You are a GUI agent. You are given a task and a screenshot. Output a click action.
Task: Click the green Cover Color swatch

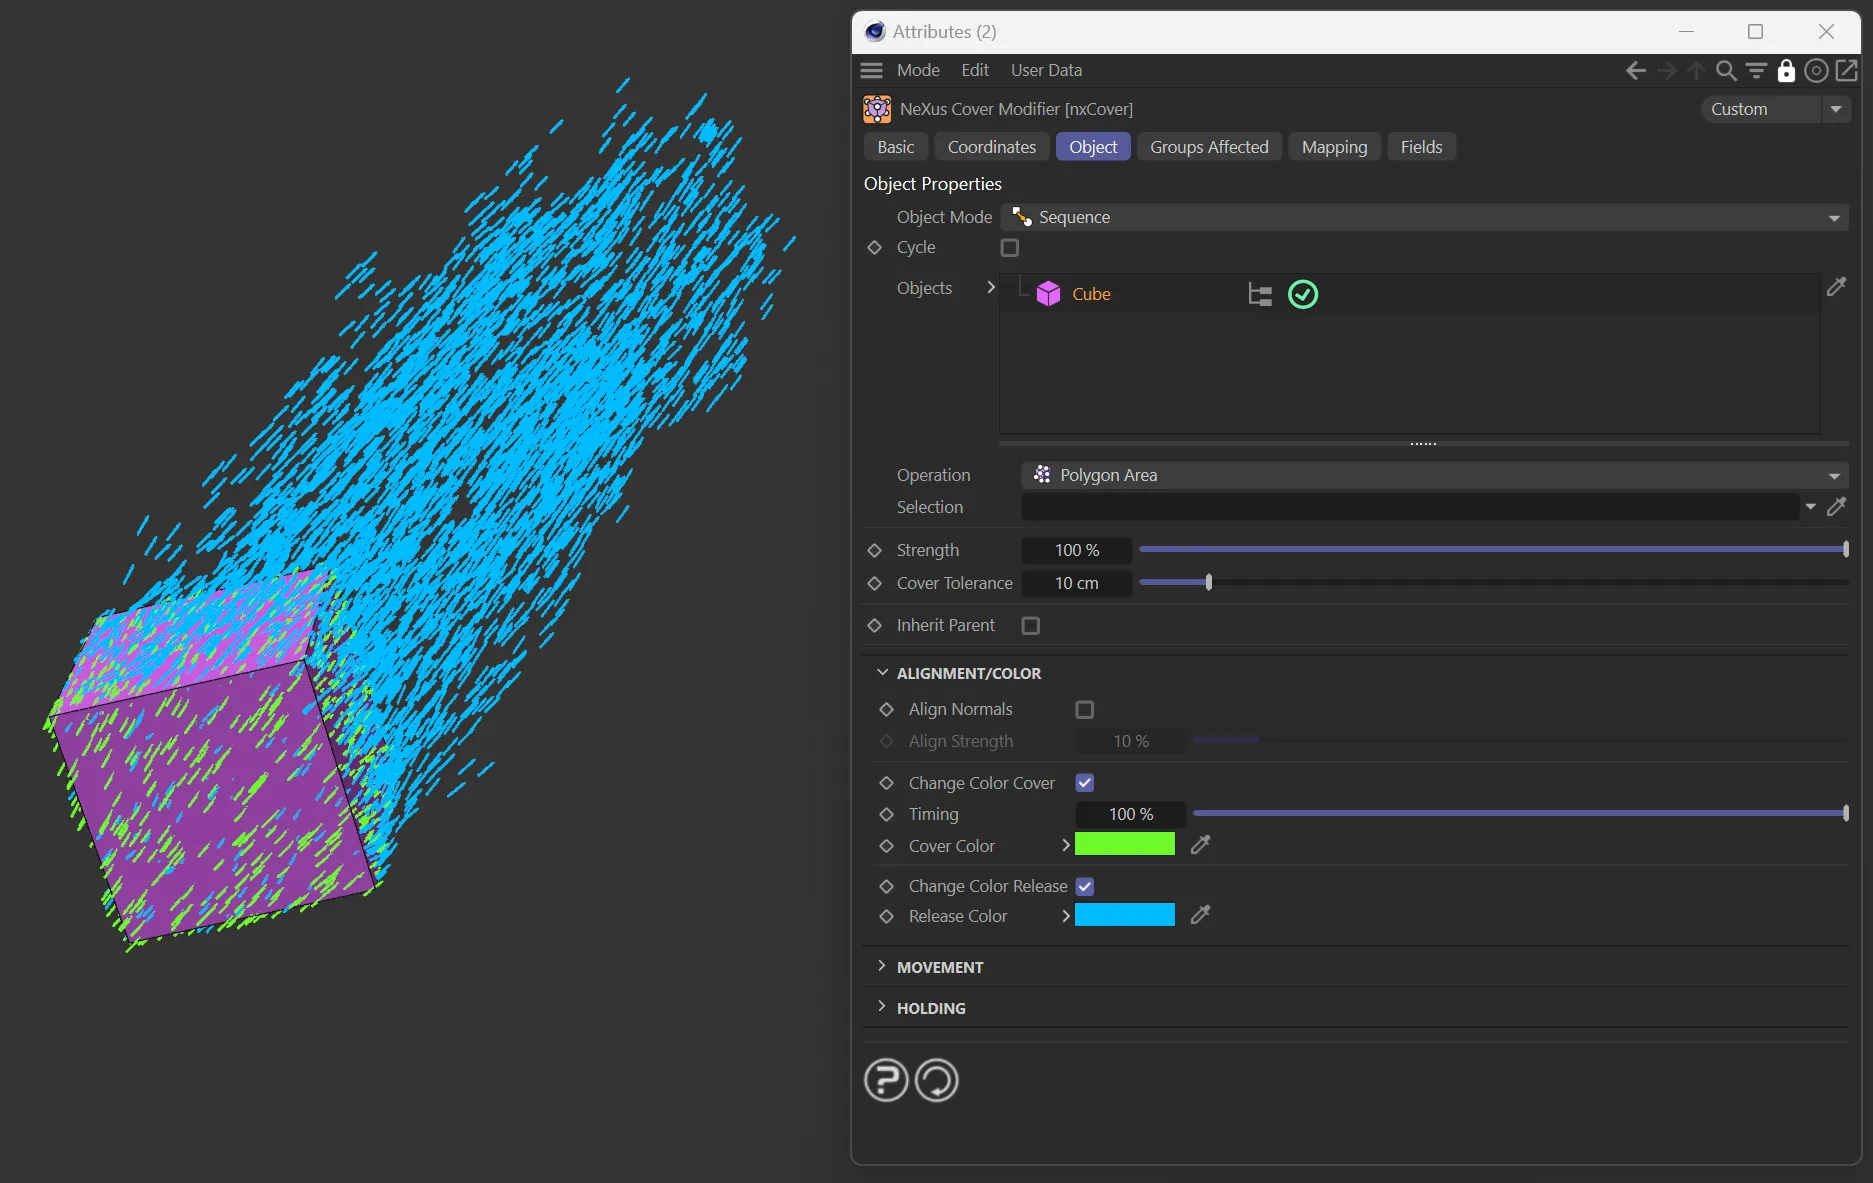click(x=1125, y=845)
